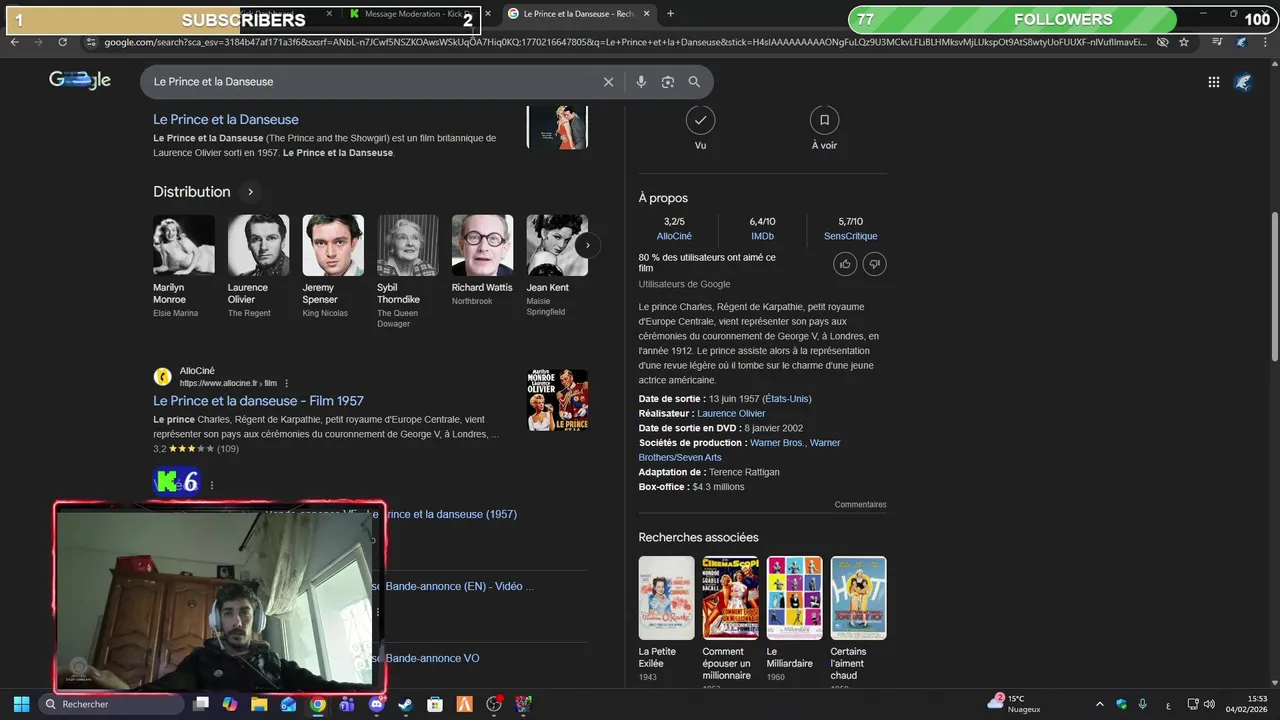Launch Copilot from the taskbar
The image size is (1280, 720).
230,704
